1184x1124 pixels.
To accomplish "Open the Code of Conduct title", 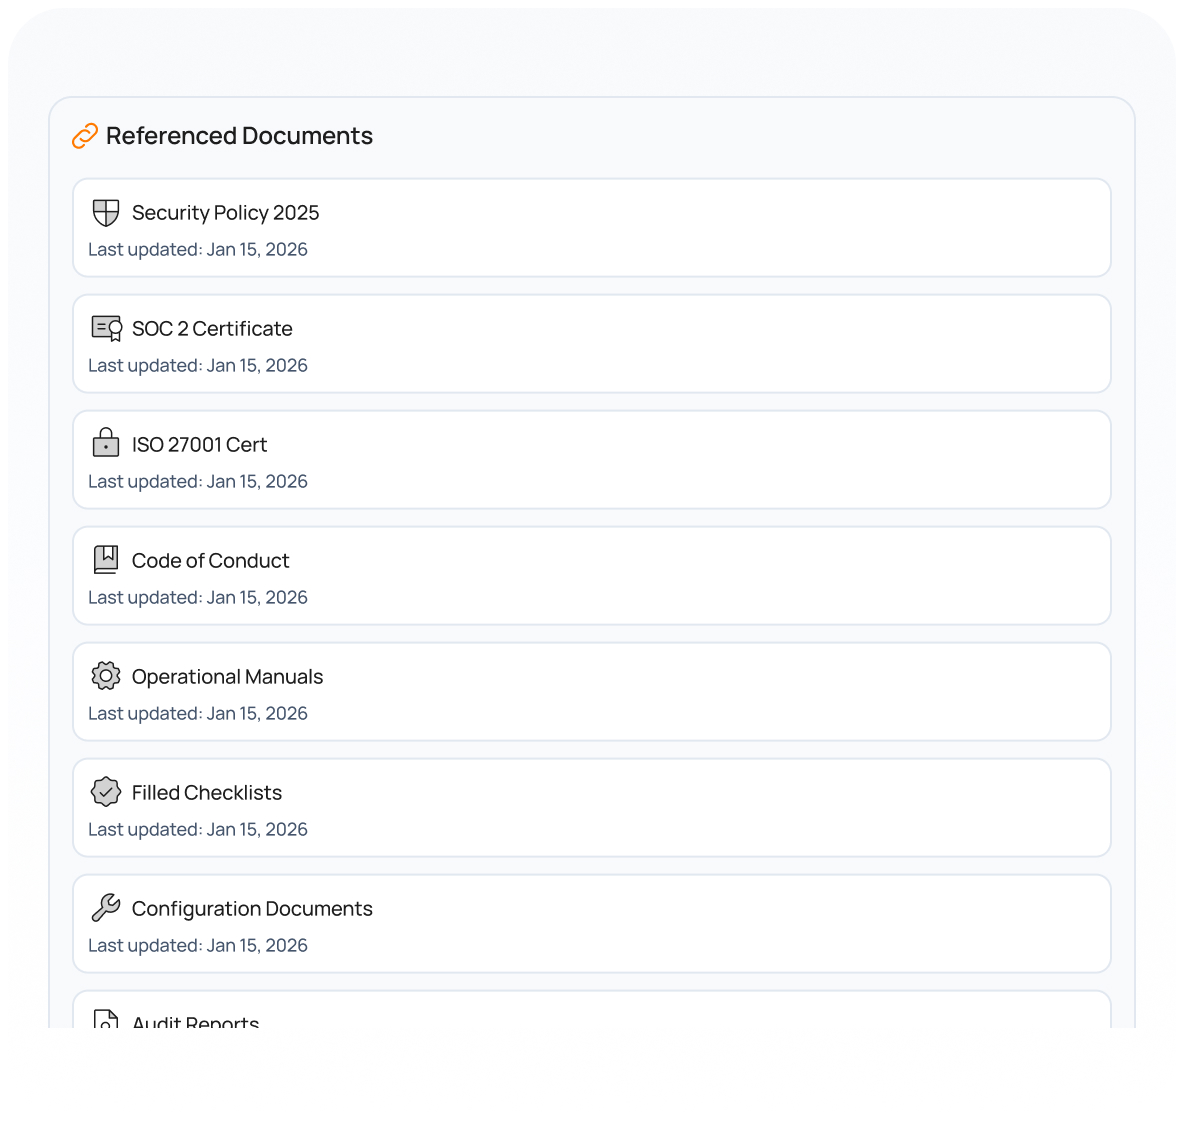I will pos(210,561).
